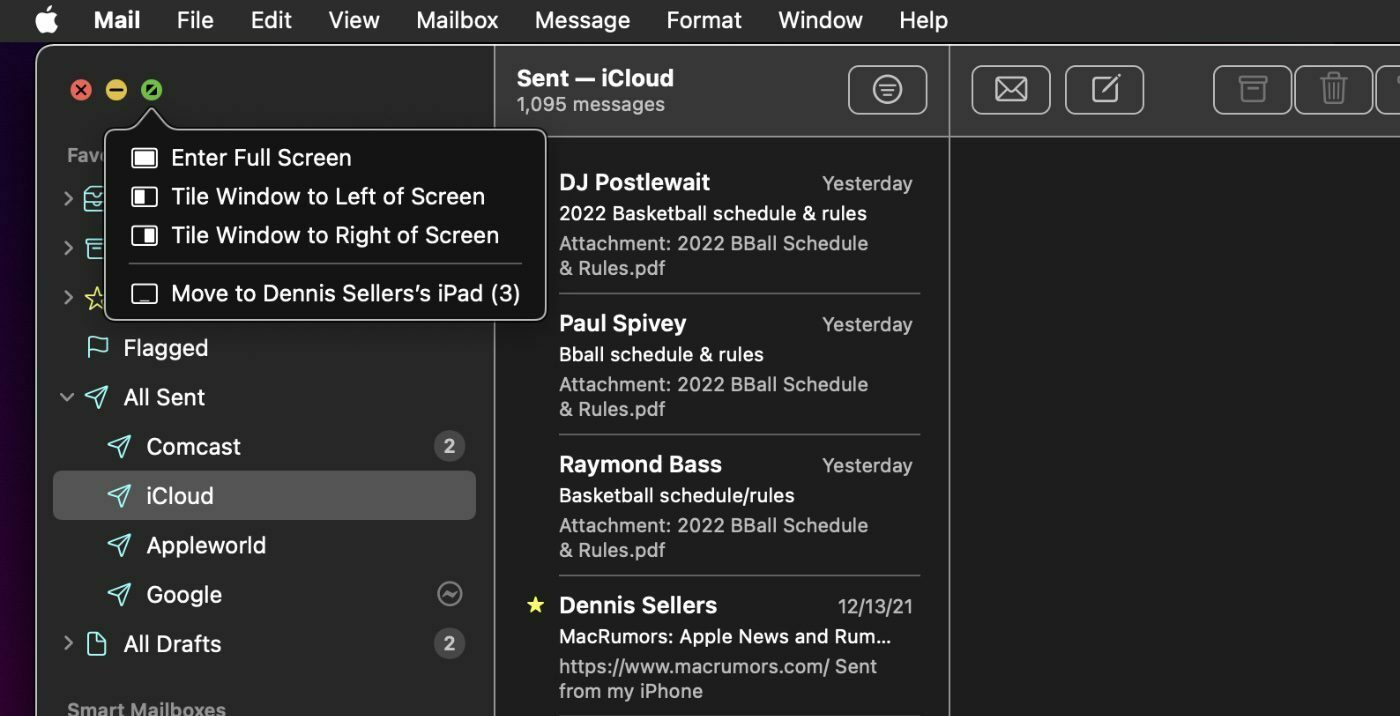Screen dimensions: 1400x716
Task: Expand the first Favorites mailbox row
Action: pyautogui.click(x=68, y=199)
